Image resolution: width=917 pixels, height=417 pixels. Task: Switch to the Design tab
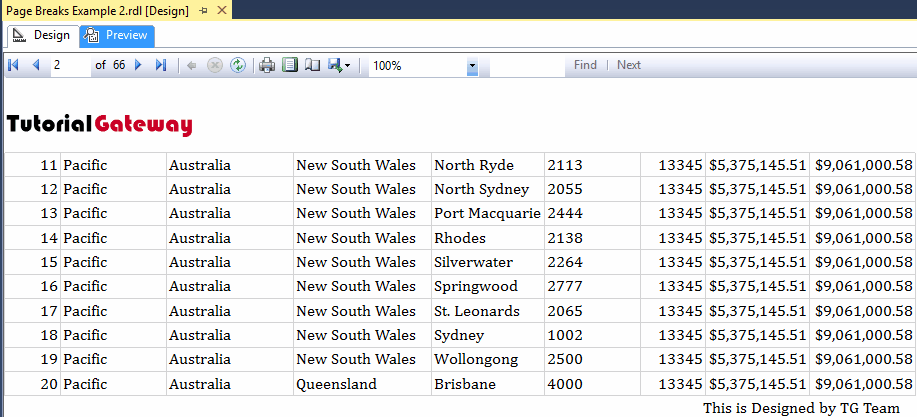(x=42, y=35)
